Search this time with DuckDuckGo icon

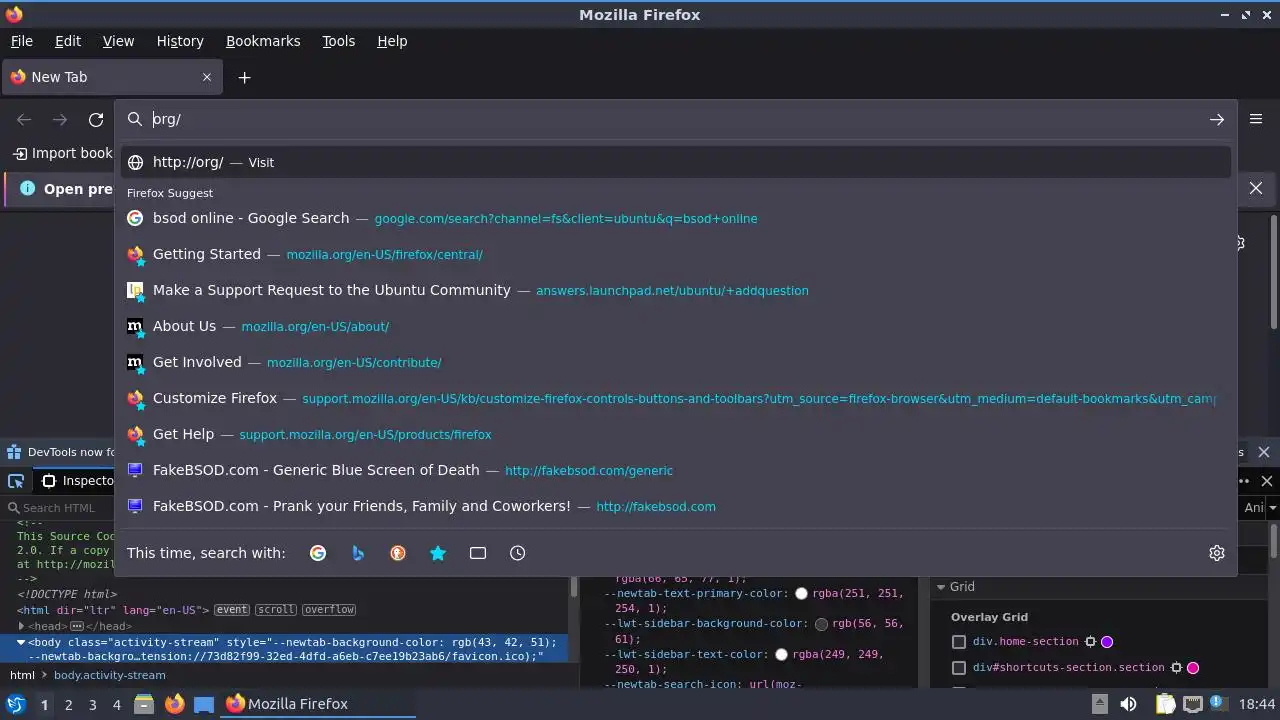tap(398, 553)
